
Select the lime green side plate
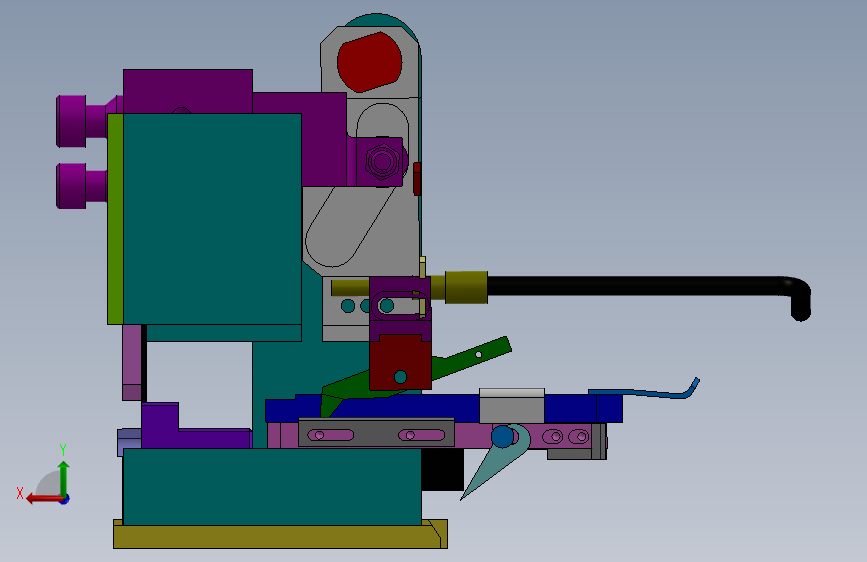click(115, 218)
